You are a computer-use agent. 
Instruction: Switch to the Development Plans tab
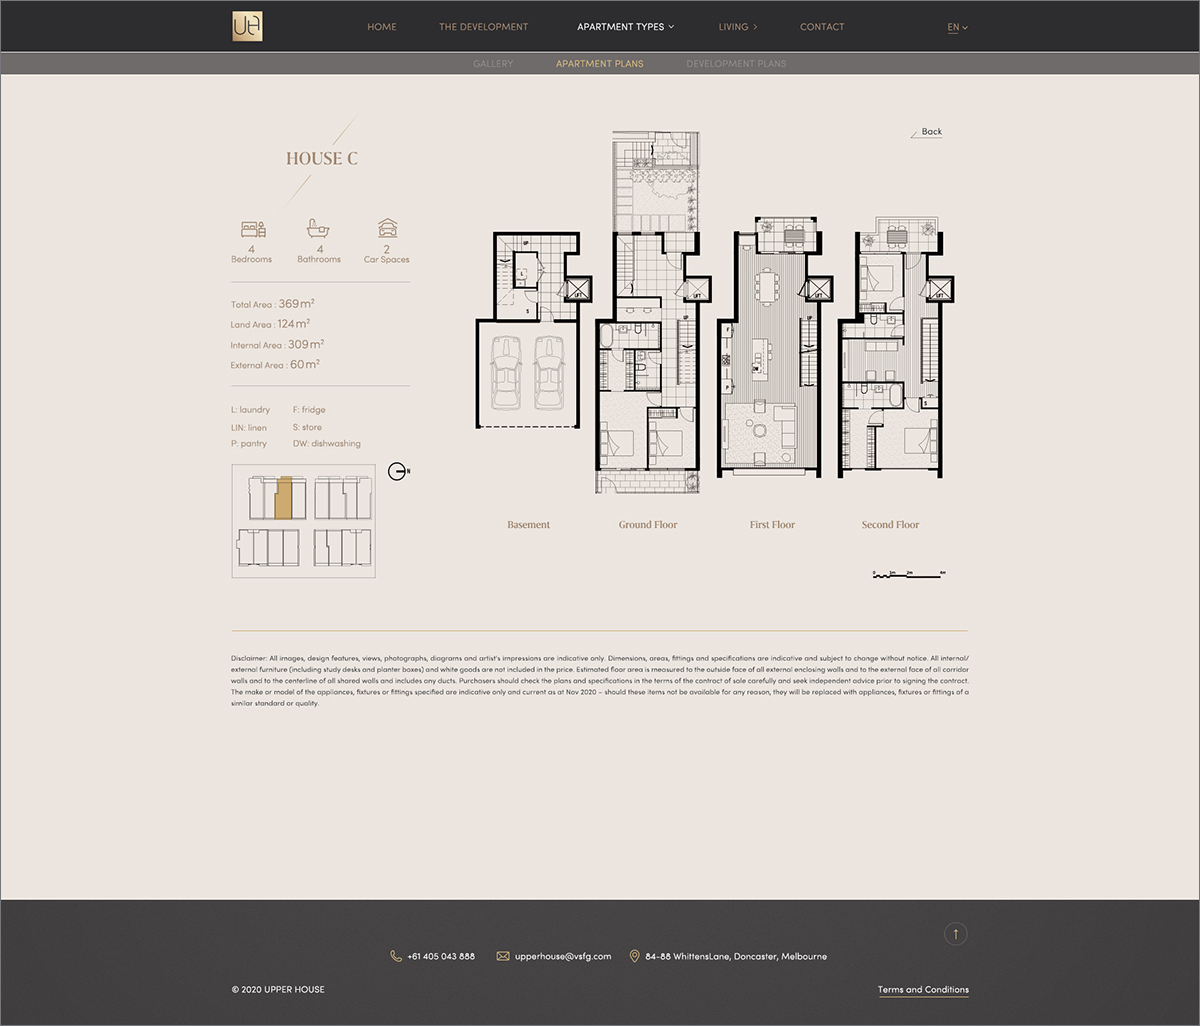point(736,64)
